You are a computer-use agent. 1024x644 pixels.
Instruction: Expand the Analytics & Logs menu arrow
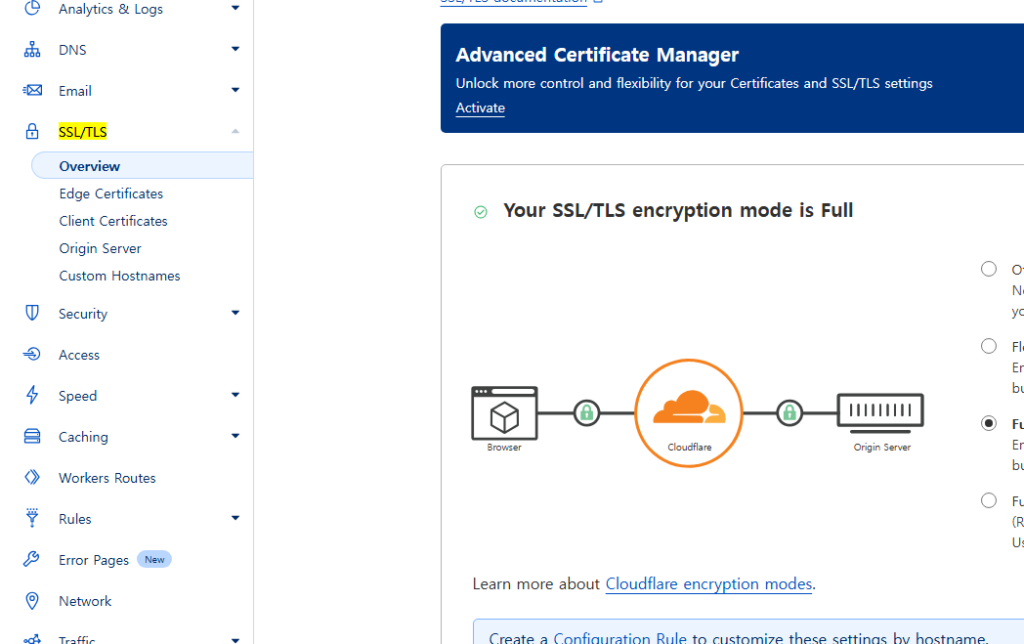pos(235,8)
